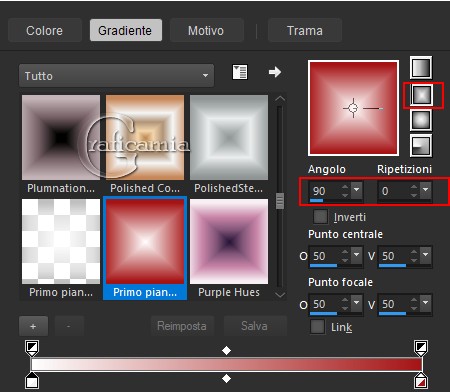Click the Ripetizioni spinner arrows
Image resolution: width=450 pixels, height=392 pixels.
[x=414, y=191]
